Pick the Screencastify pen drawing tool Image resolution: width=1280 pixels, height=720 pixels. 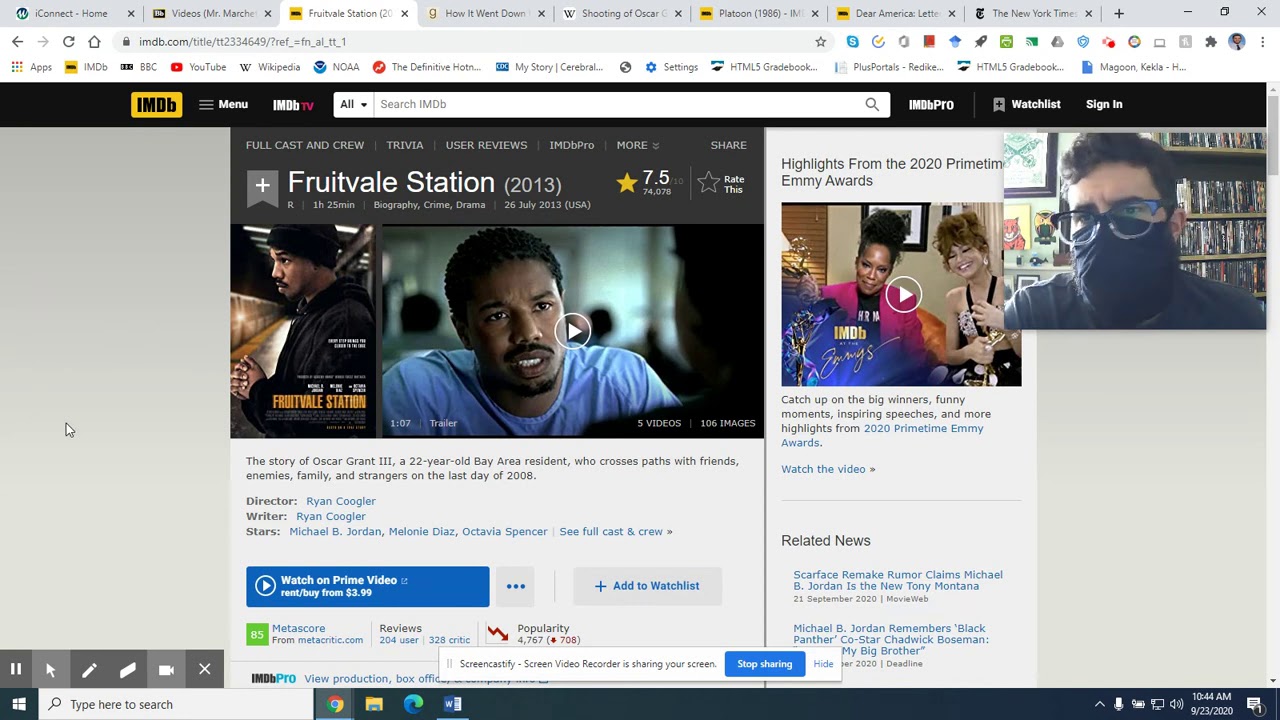click(x=89, y=669)
